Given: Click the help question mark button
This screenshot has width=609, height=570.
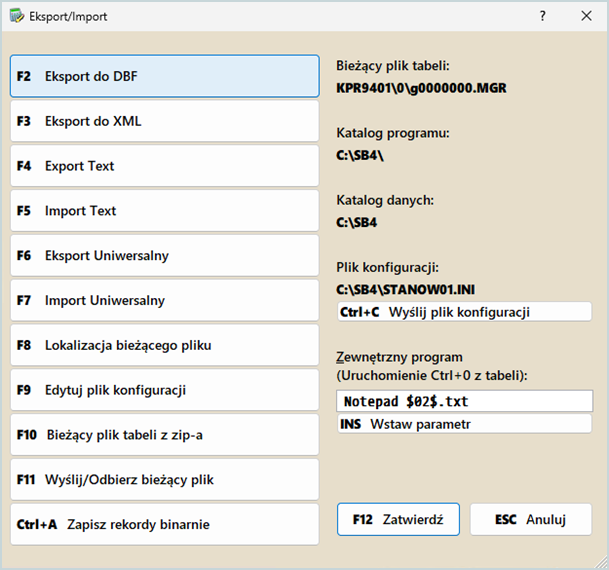Looking at the screenshot, I should coord(542,16).
